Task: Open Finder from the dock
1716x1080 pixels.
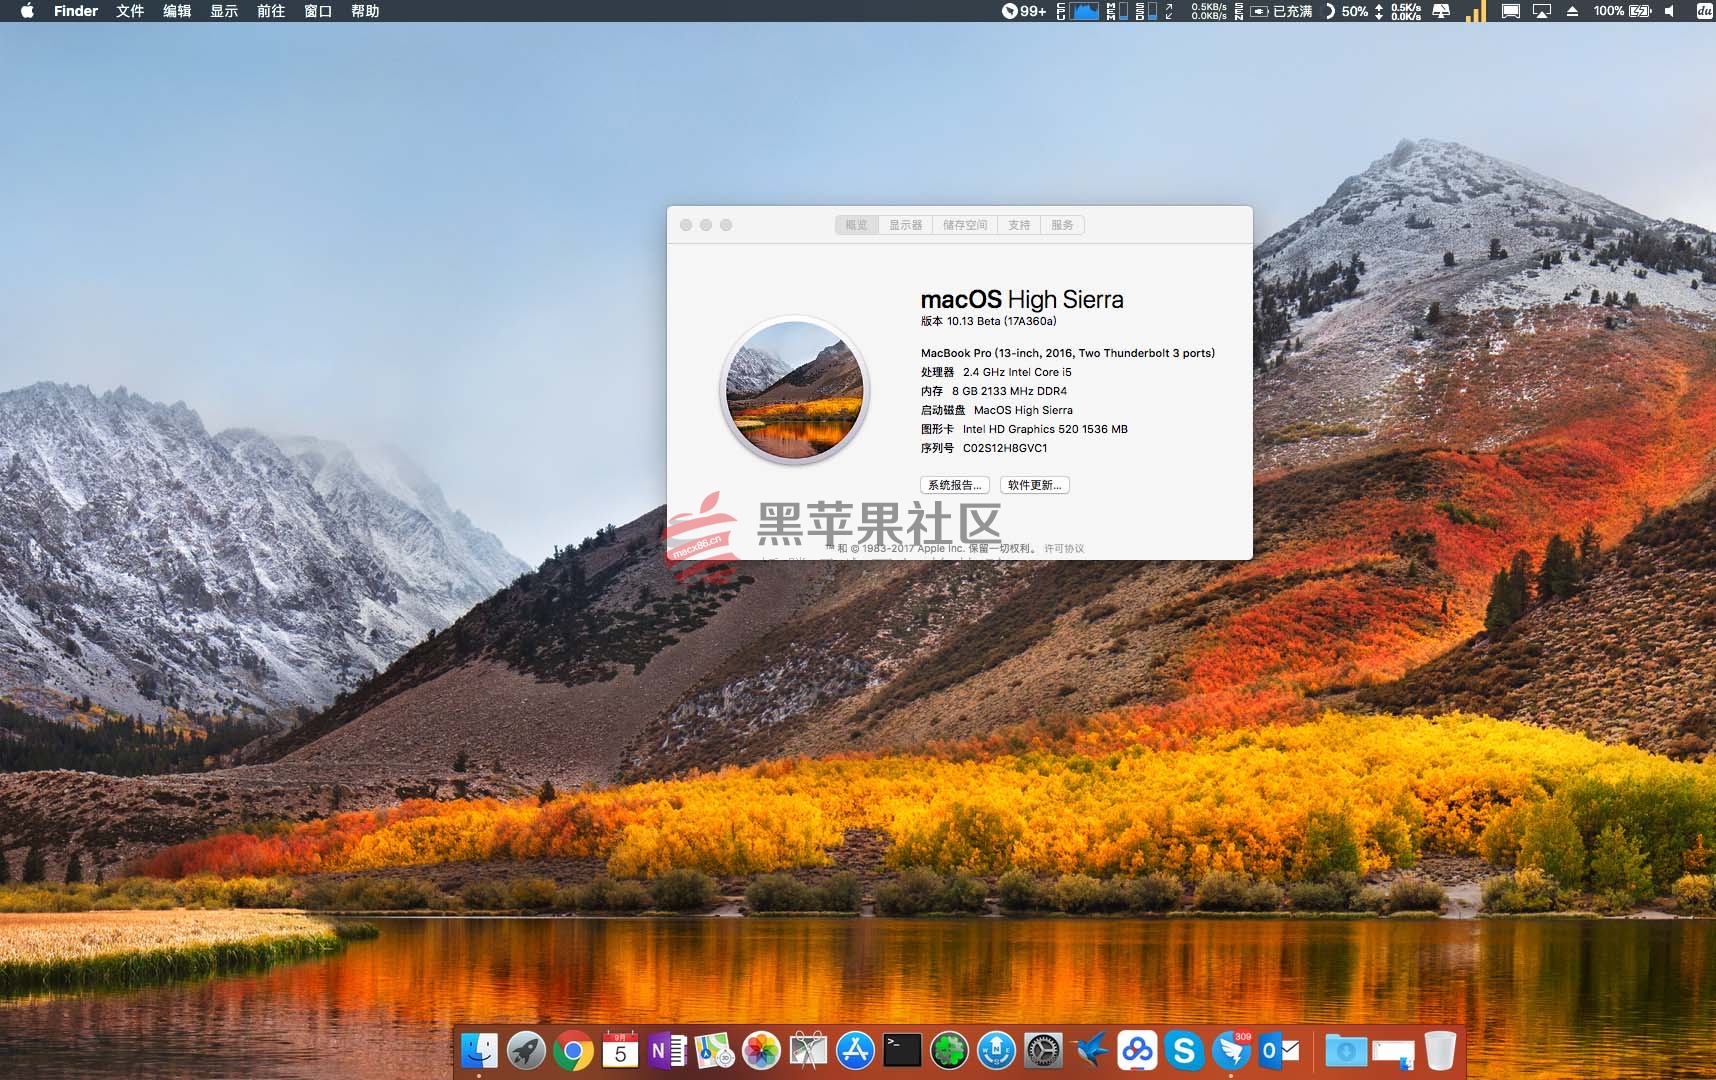Action: click(479, 1050)
